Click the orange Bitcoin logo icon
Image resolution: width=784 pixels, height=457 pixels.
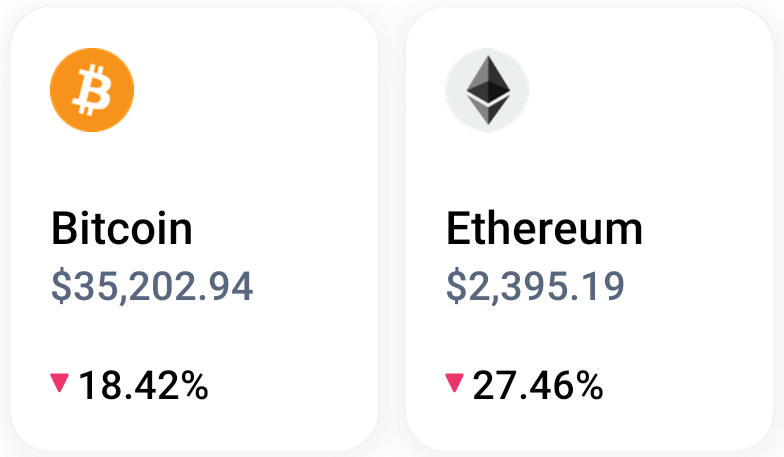92,90
